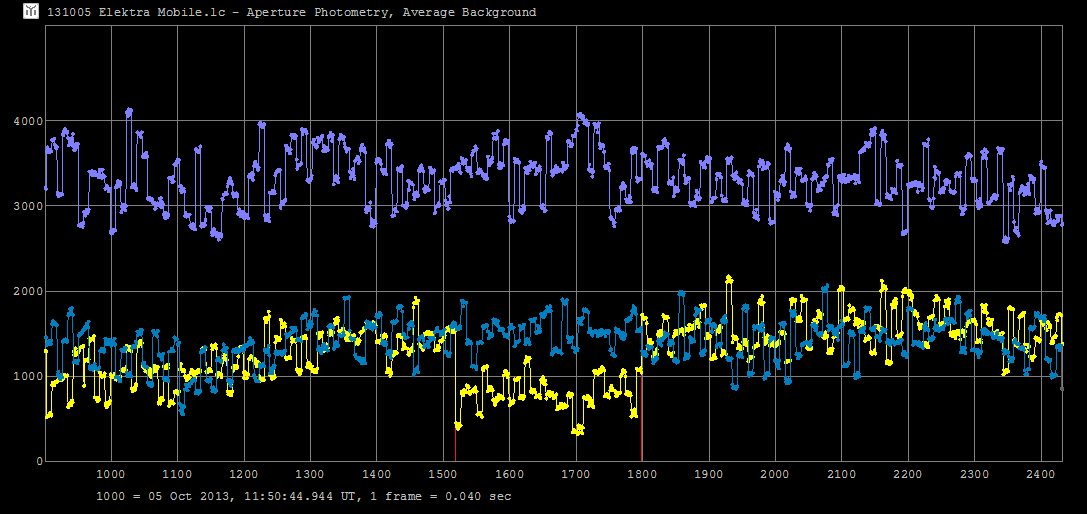The image size is (1087, 514).
Task: Click the x-axis frame label 1000
Action: pyautogui.click(x=110, y=475)
